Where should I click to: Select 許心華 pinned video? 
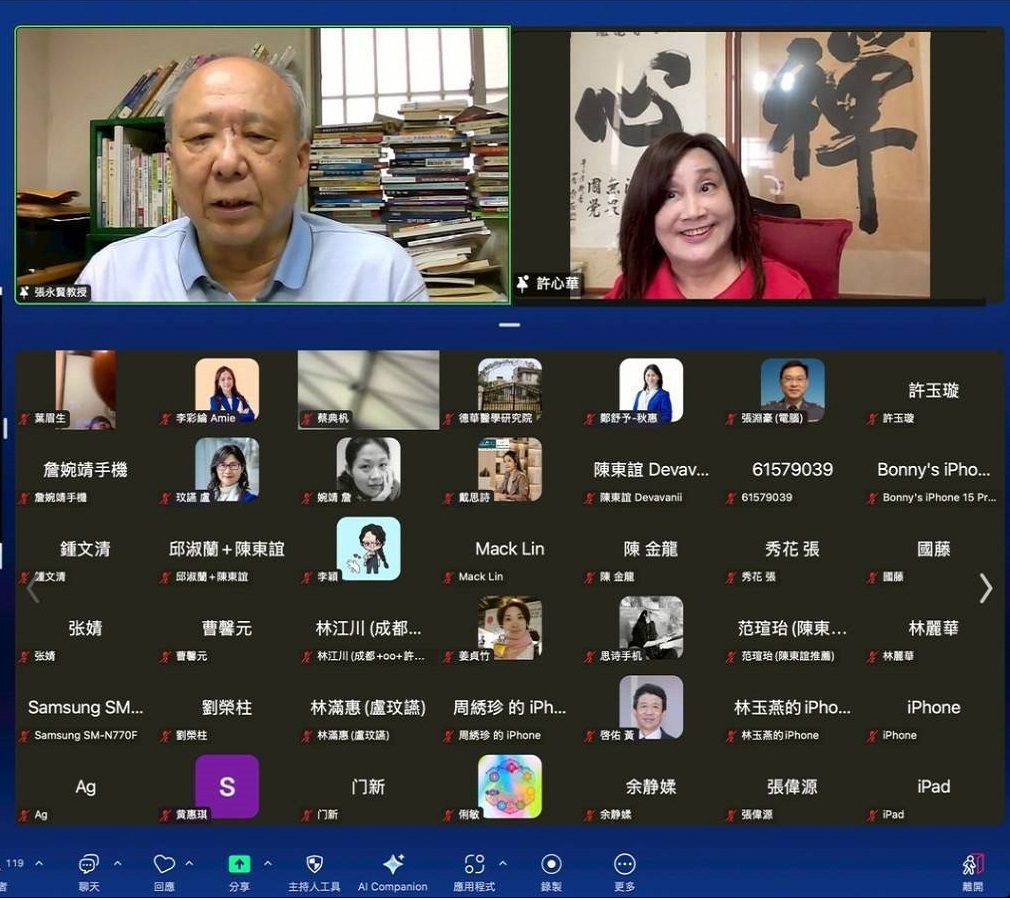[750, 165]
